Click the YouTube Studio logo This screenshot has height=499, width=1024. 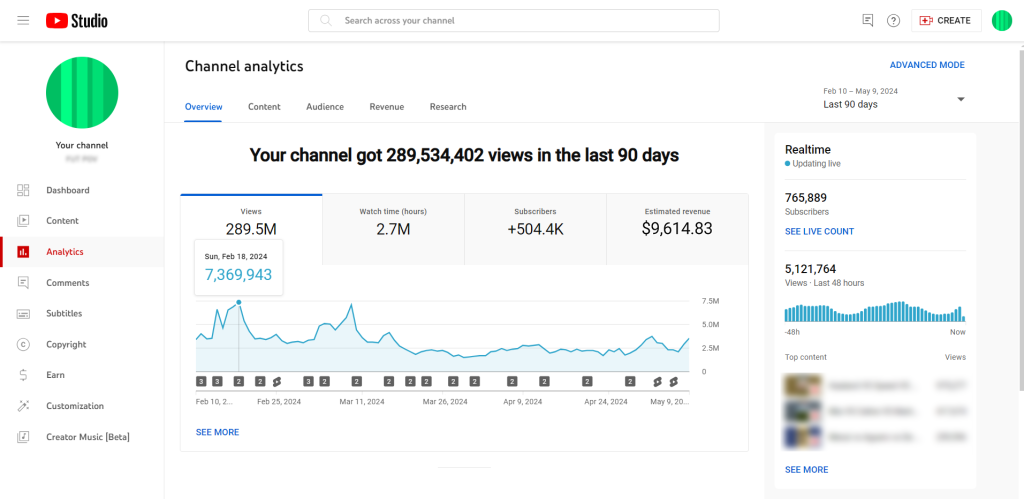pyautogui.click(x=76, y=21)
